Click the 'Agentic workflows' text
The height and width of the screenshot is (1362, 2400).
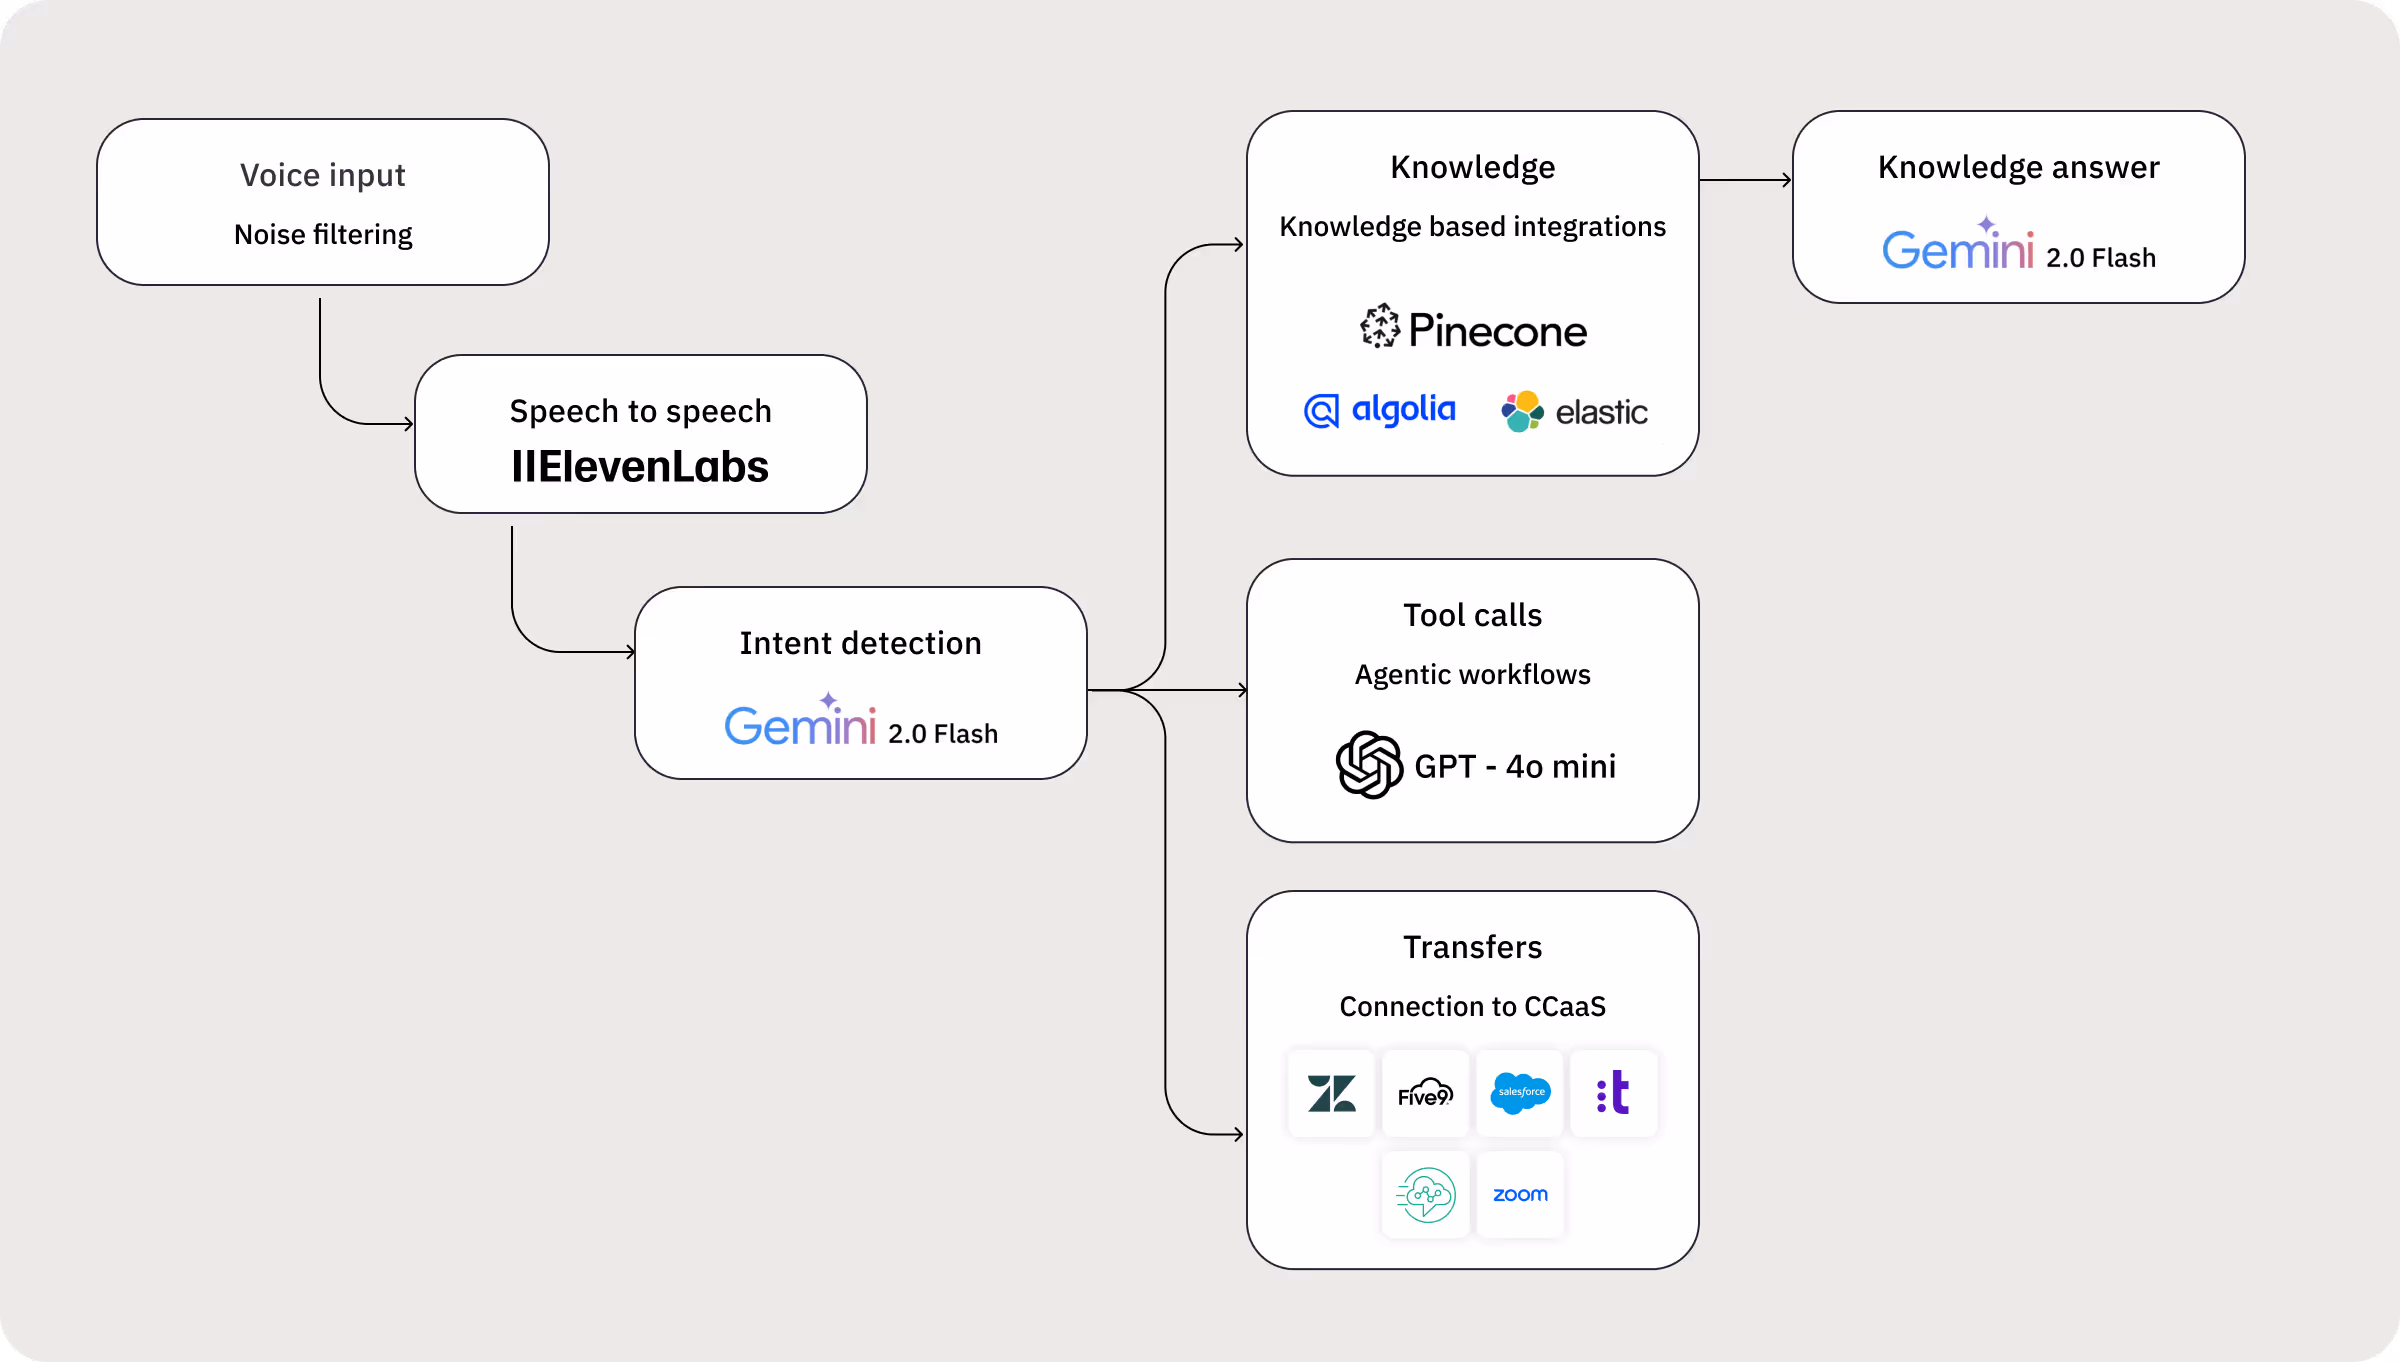coord(1473,675)
